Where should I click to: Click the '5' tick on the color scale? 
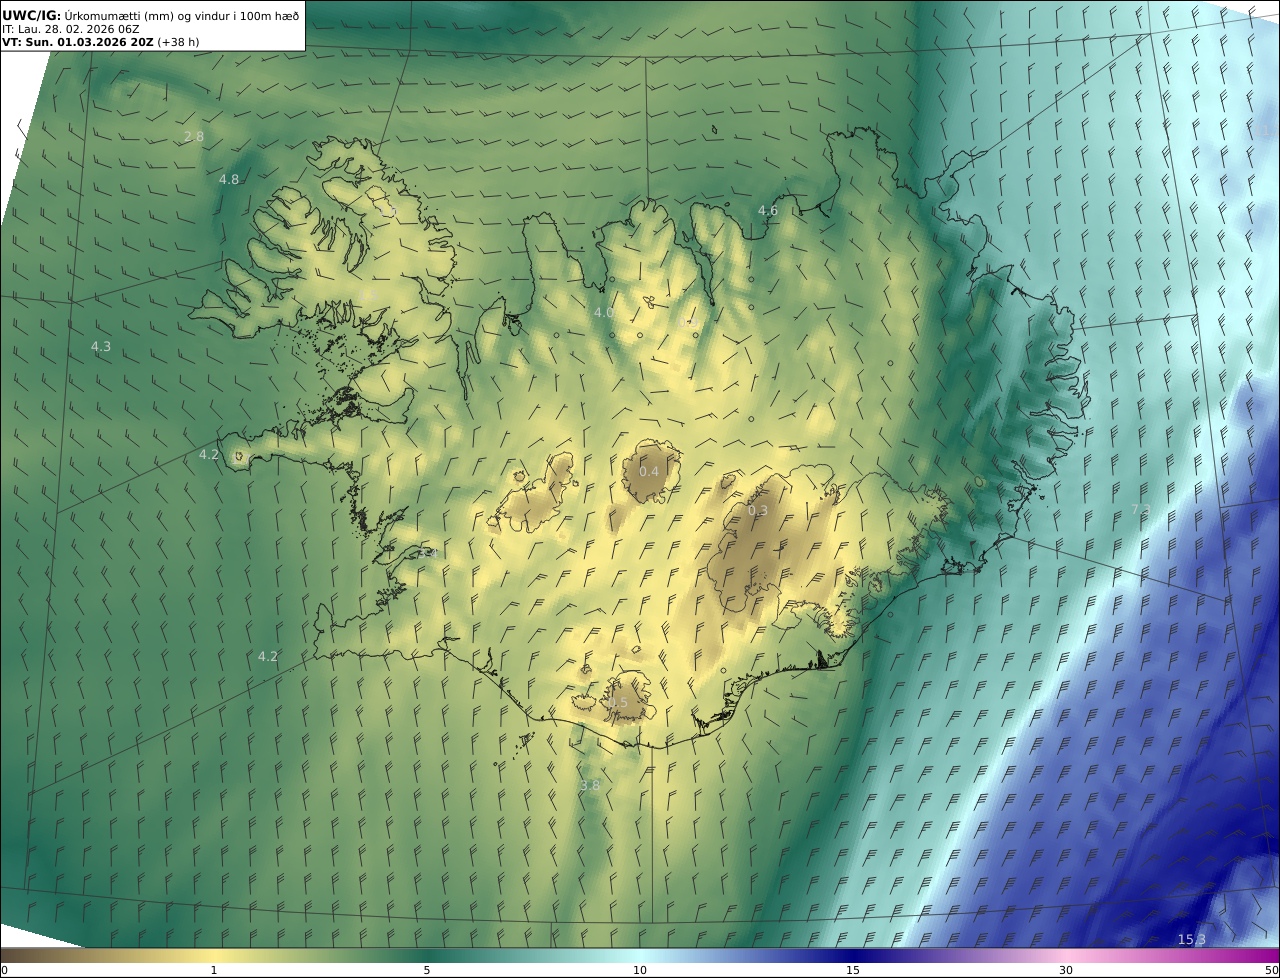point(427,970)
